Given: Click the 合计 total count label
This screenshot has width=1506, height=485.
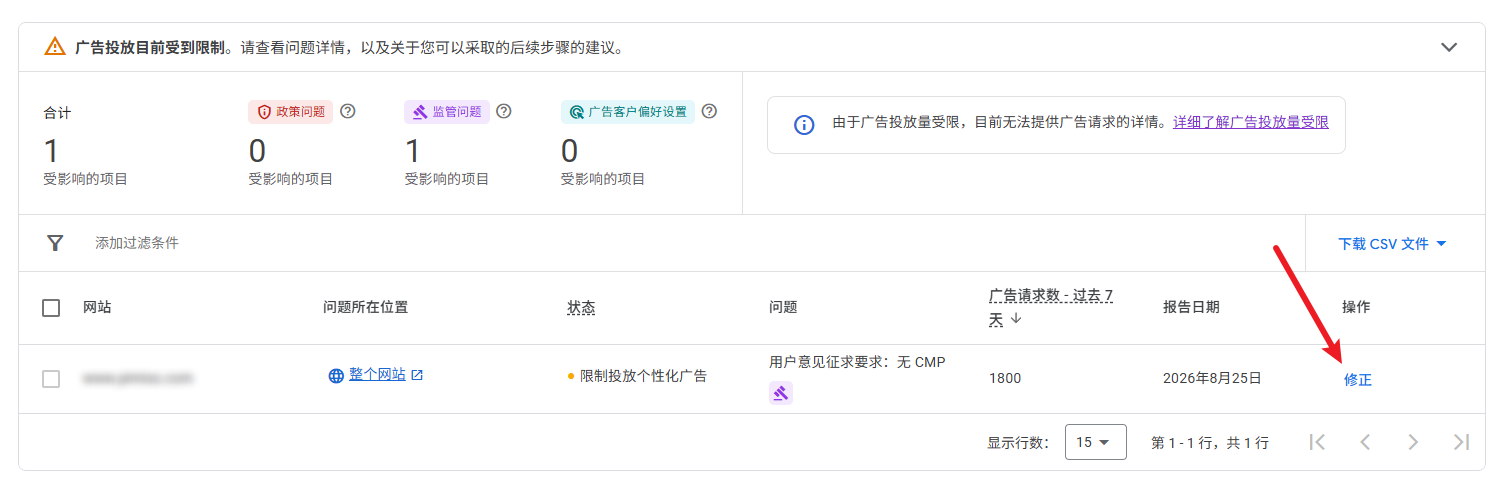Looking at the screenshot, I should click(x=57, y=113).
